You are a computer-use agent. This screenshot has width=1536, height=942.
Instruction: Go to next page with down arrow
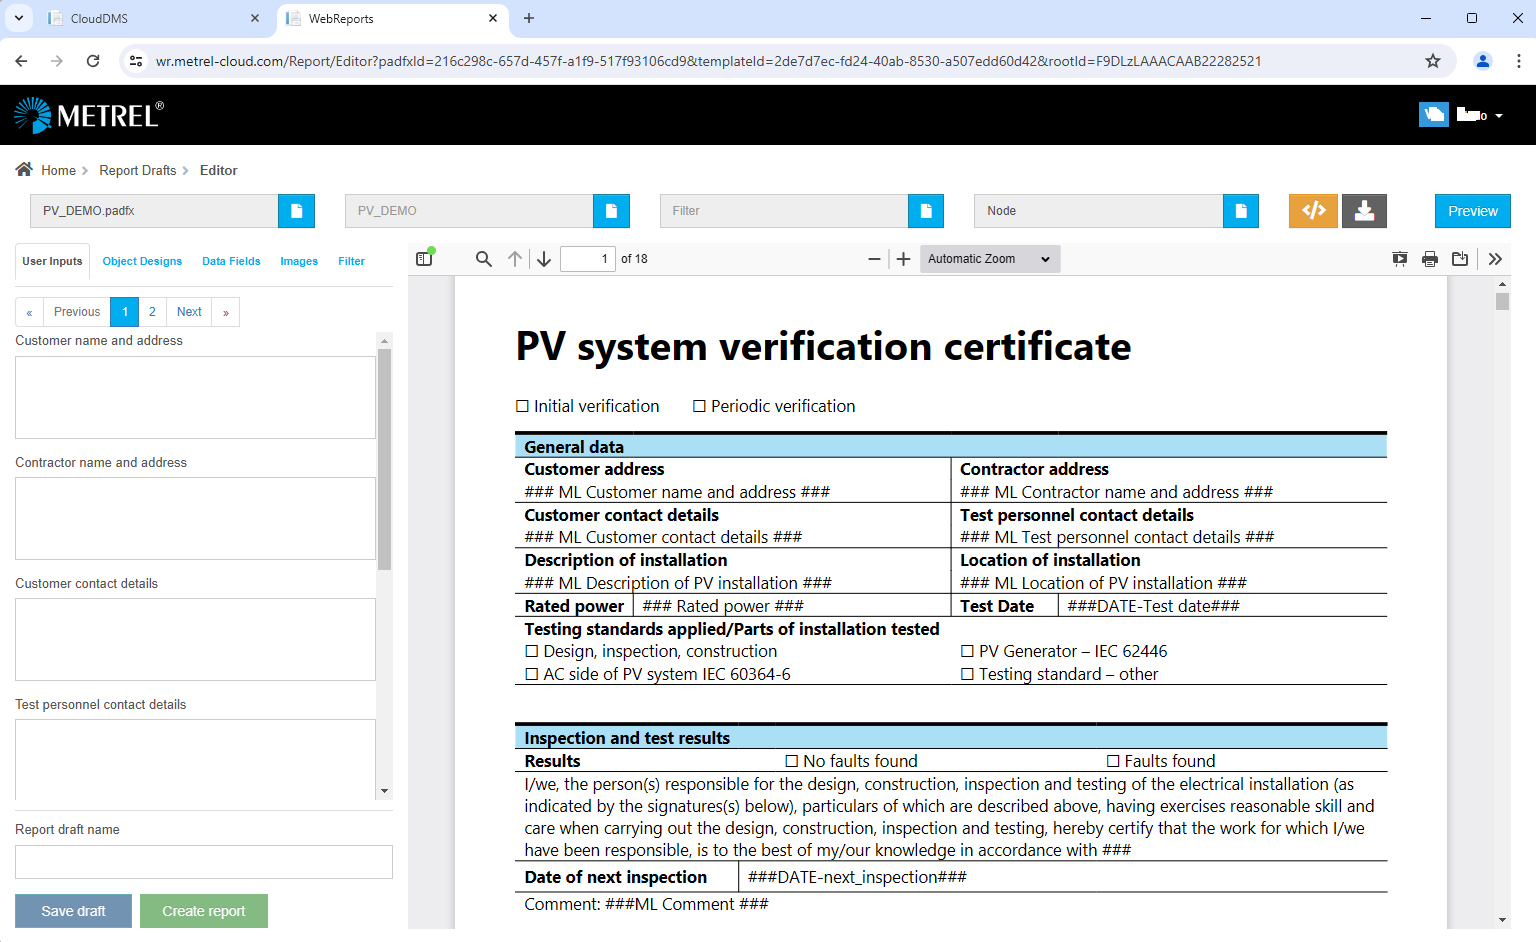(544, 259)
